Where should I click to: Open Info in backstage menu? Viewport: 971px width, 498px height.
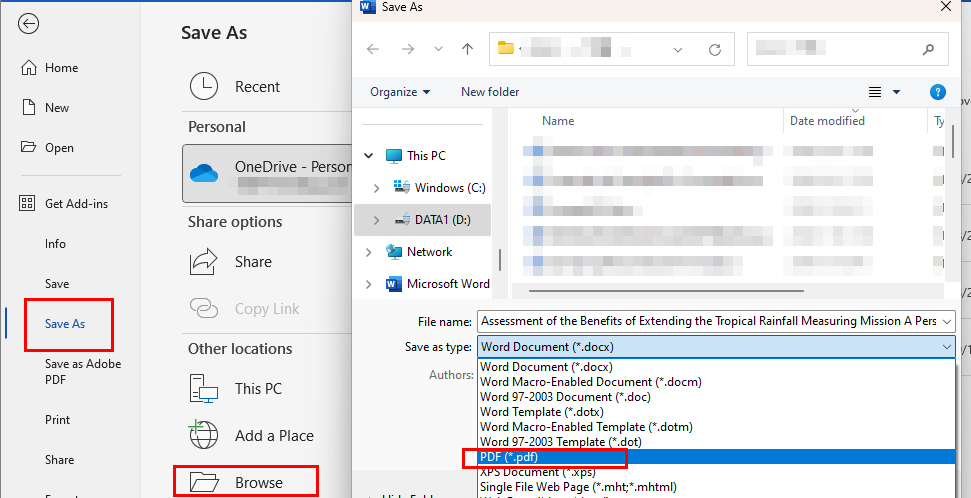55,244
